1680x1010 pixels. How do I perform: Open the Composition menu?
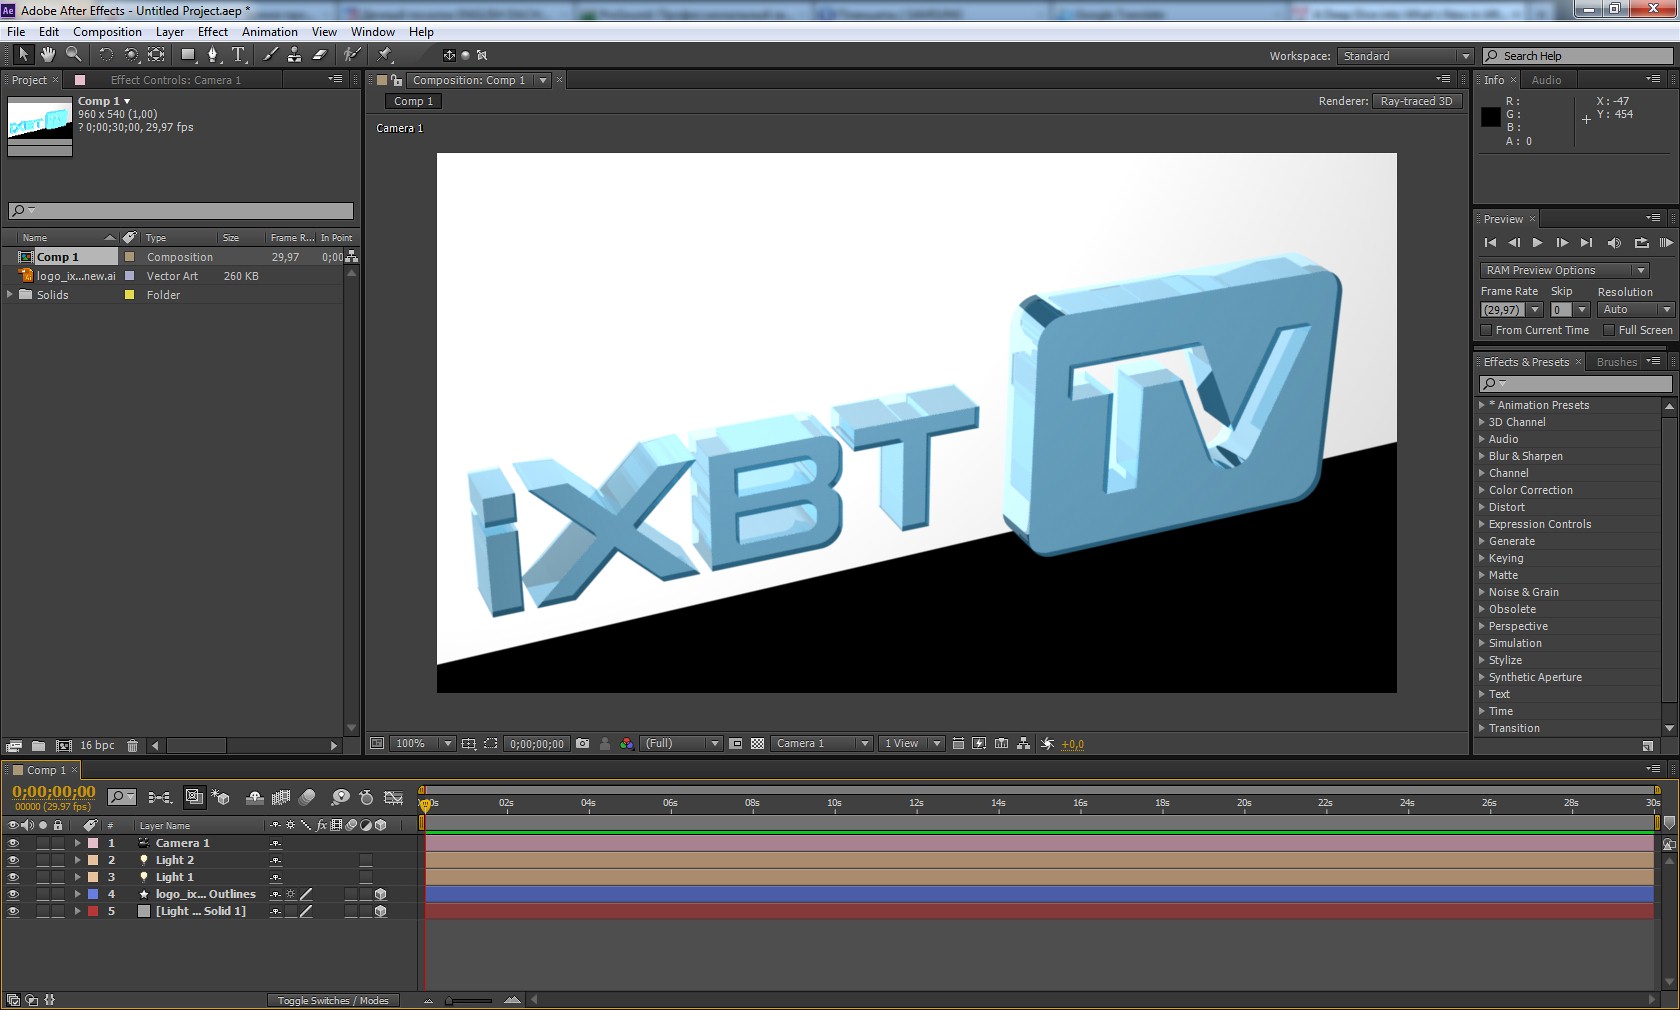[107, 32]
